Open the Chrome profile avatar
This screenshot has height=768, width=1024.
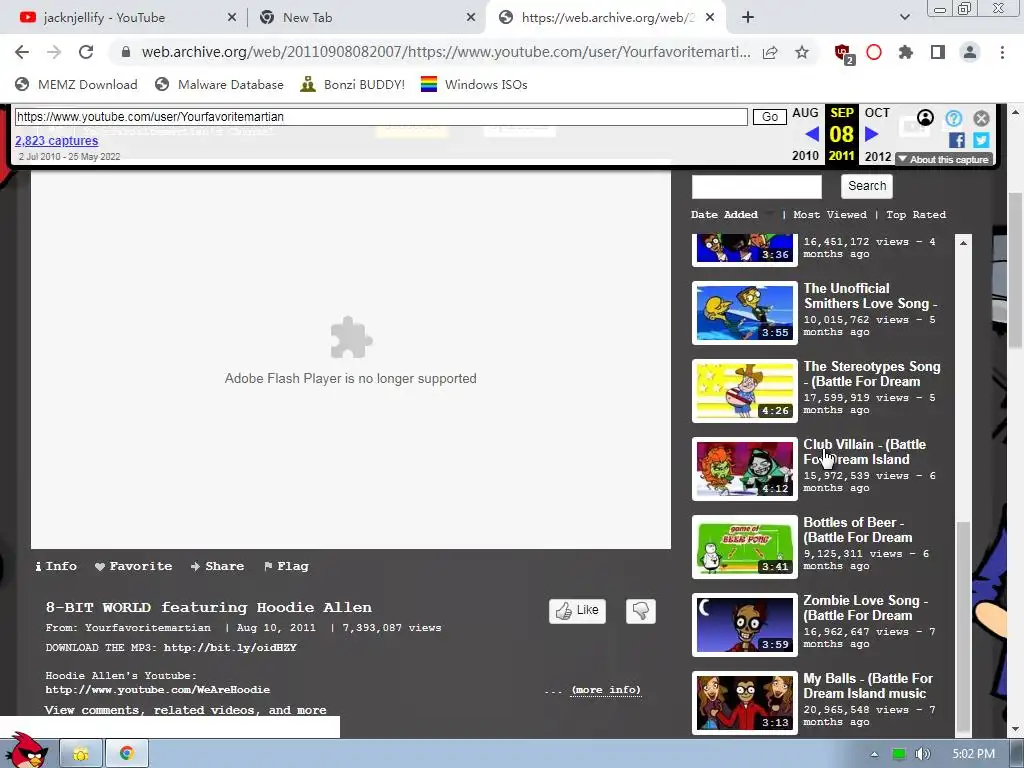point(970,52)
